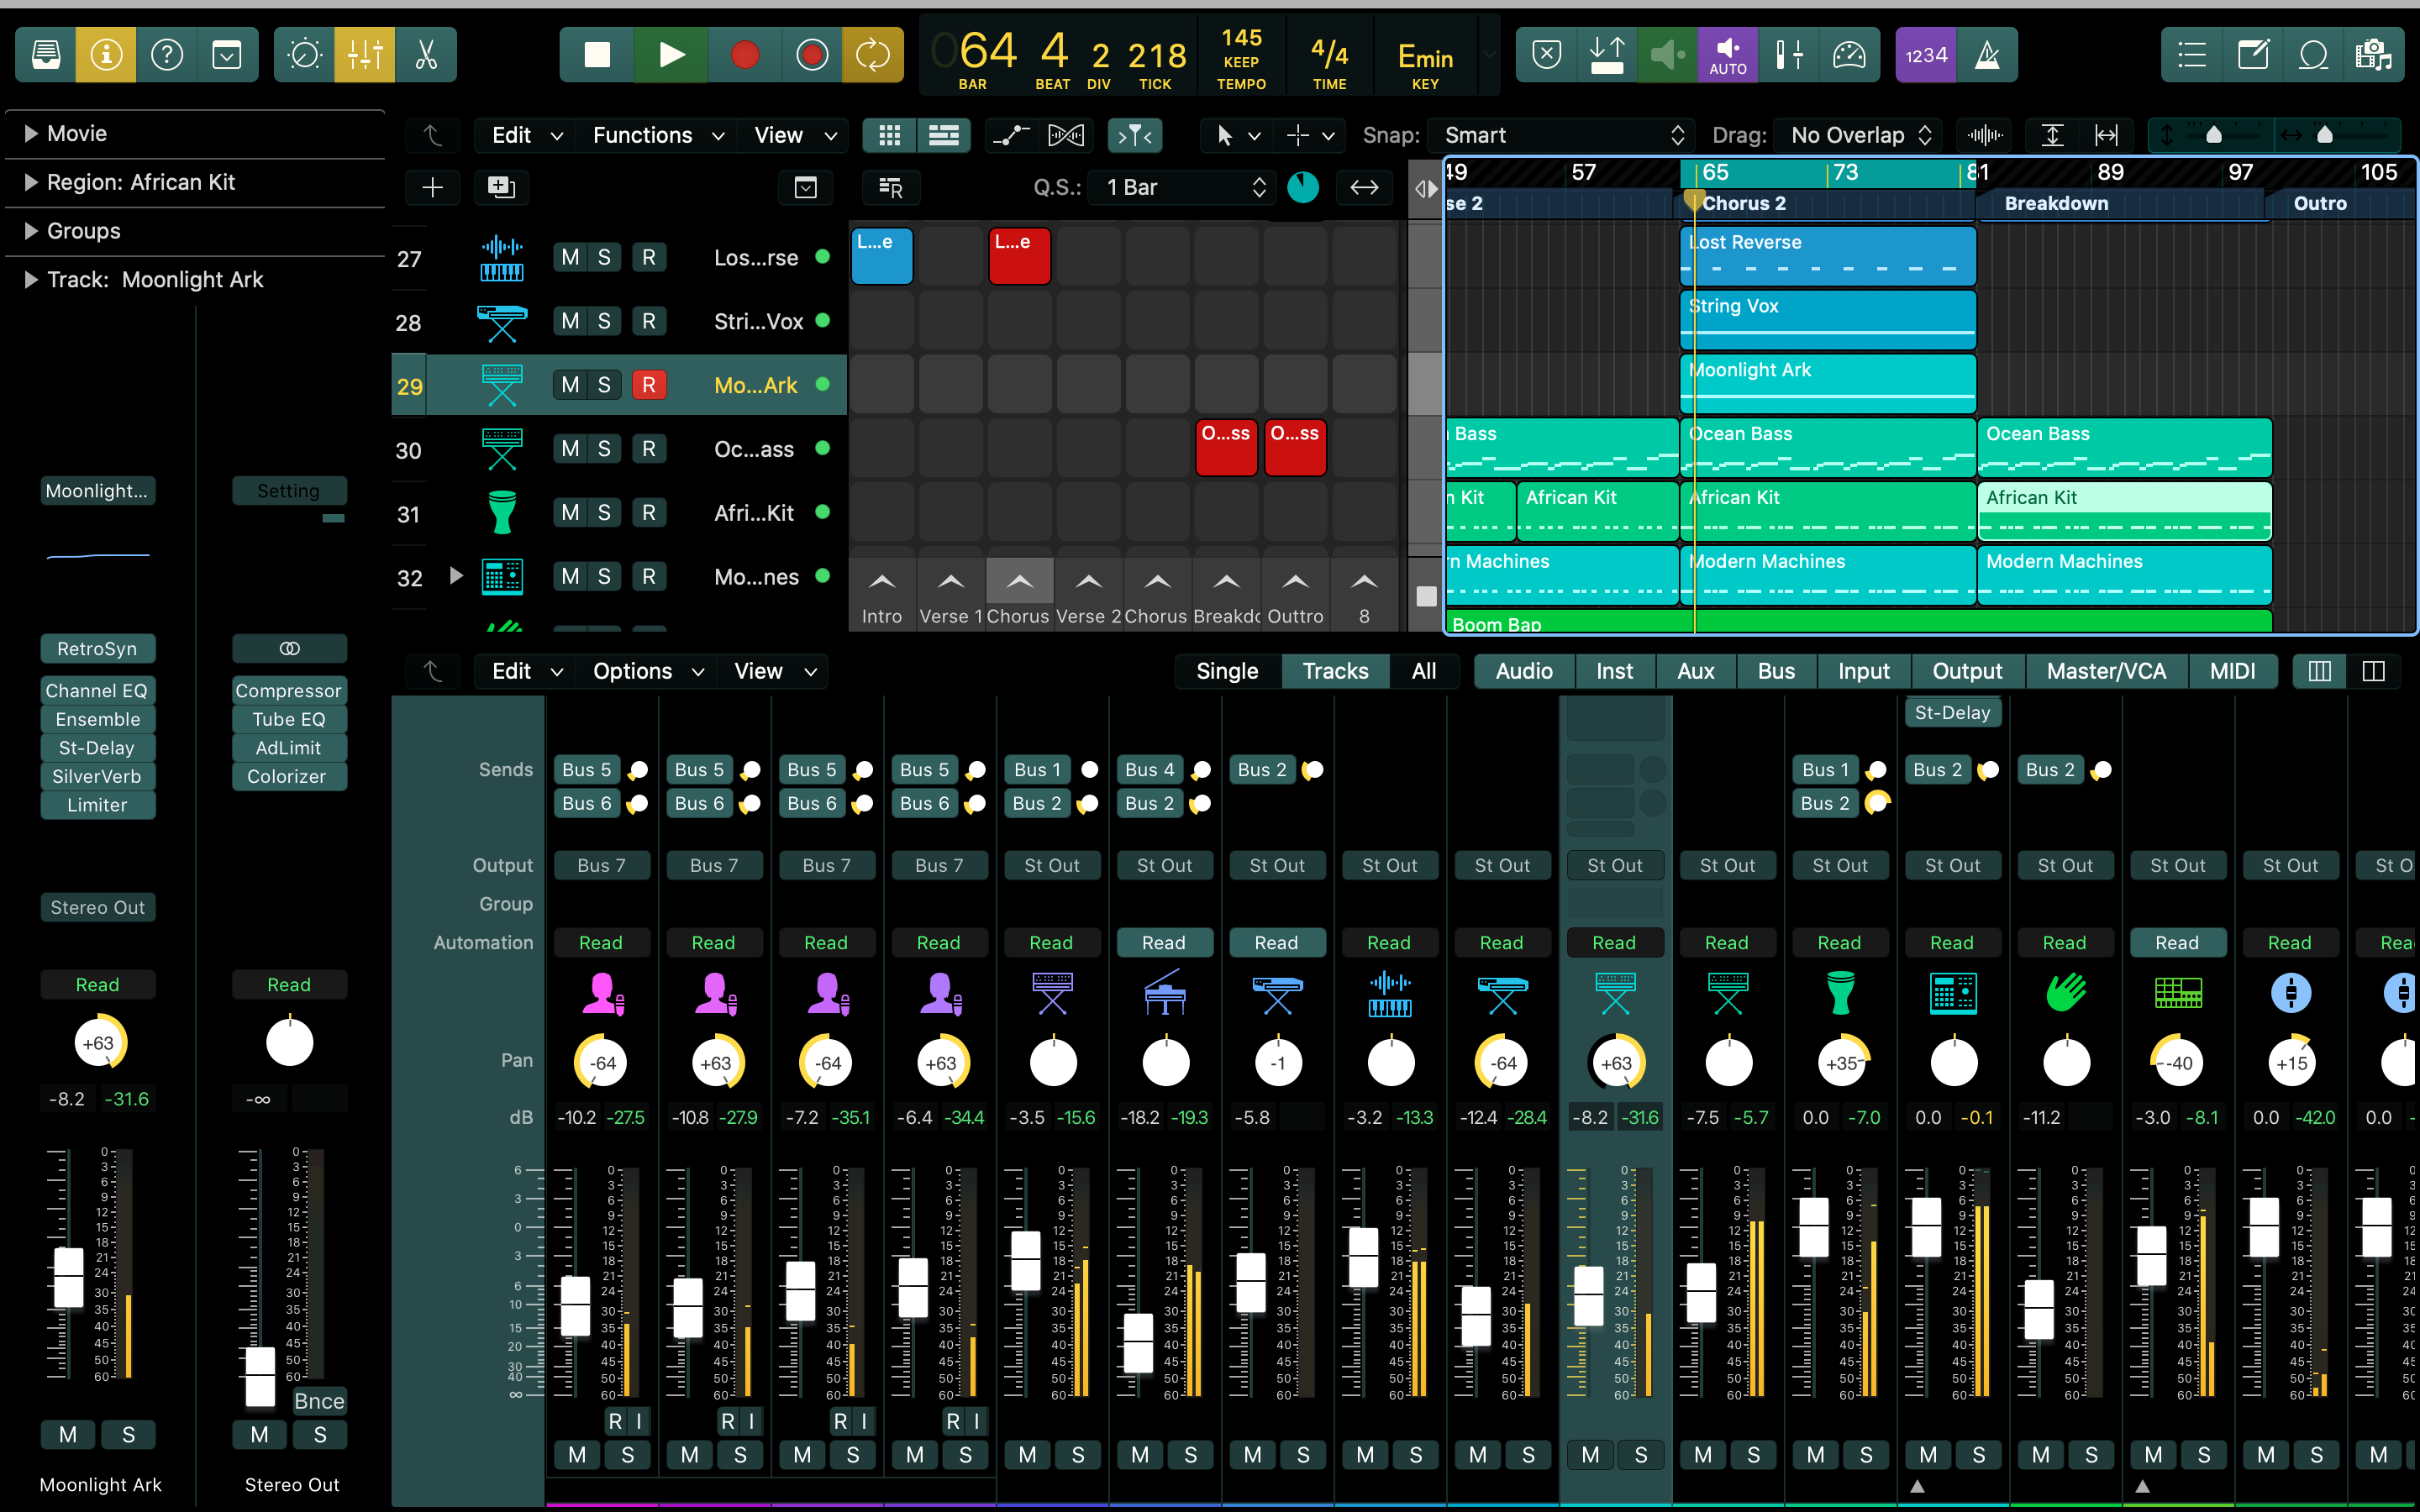Open the Library panel icon
The height and width of the screenshot is (1512, 2420).
46,55
